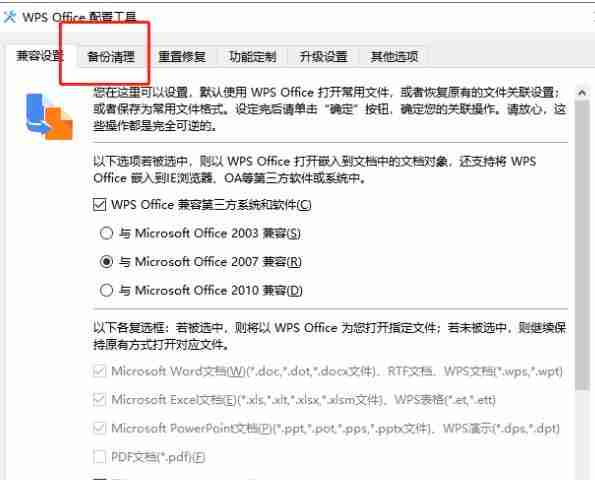Open the 重置修复 tab
Image resolution: width=595 pixels, height=480 pixels.
tap(182, 57)
